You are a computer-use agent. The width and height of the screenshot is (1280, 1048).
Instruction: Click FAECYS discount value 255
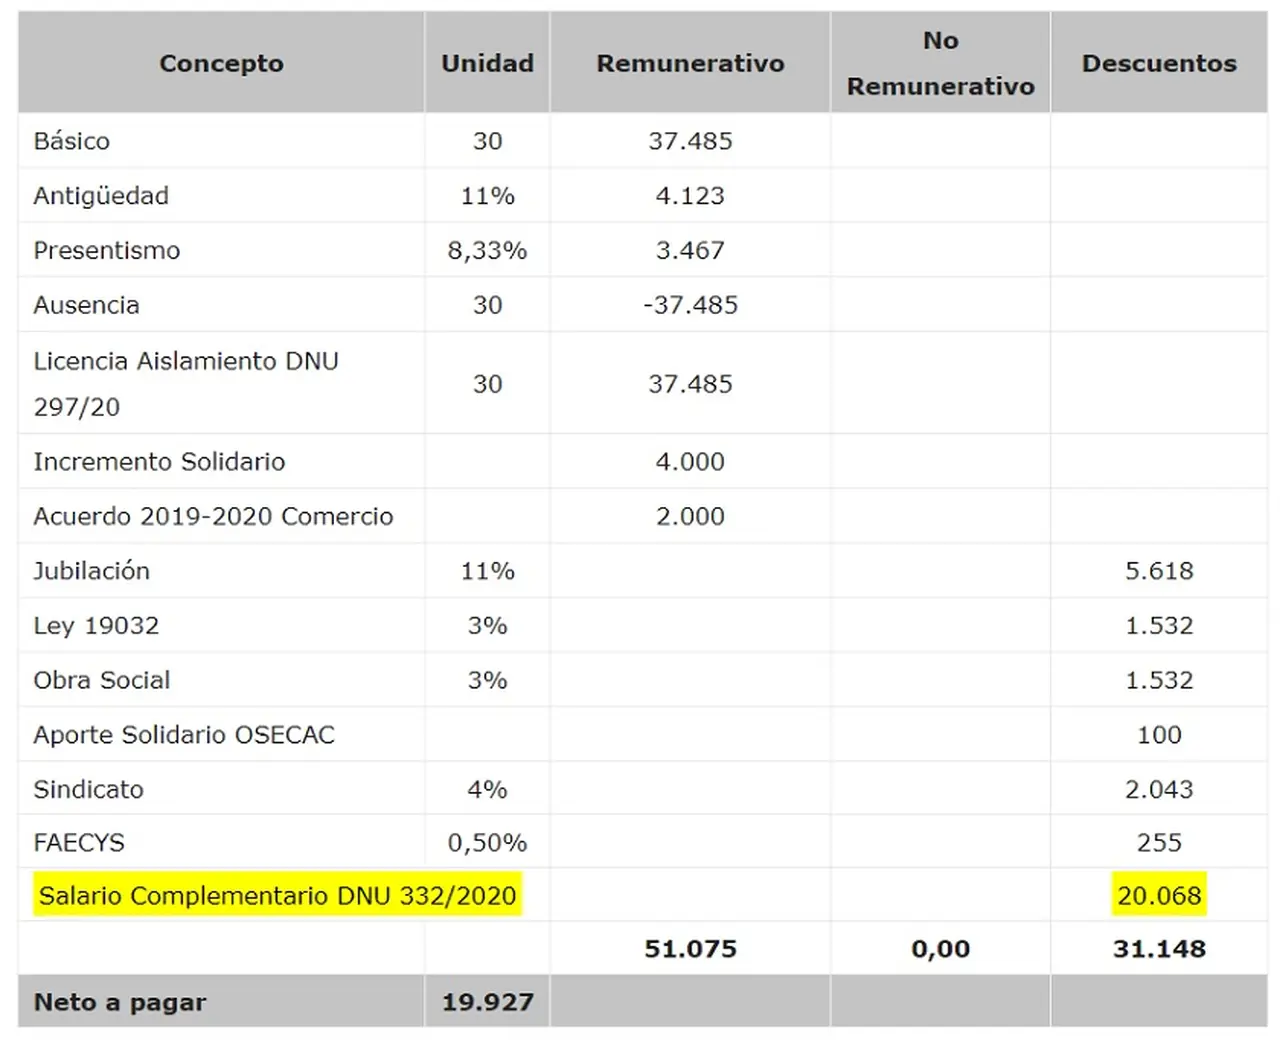(1159, 843)
